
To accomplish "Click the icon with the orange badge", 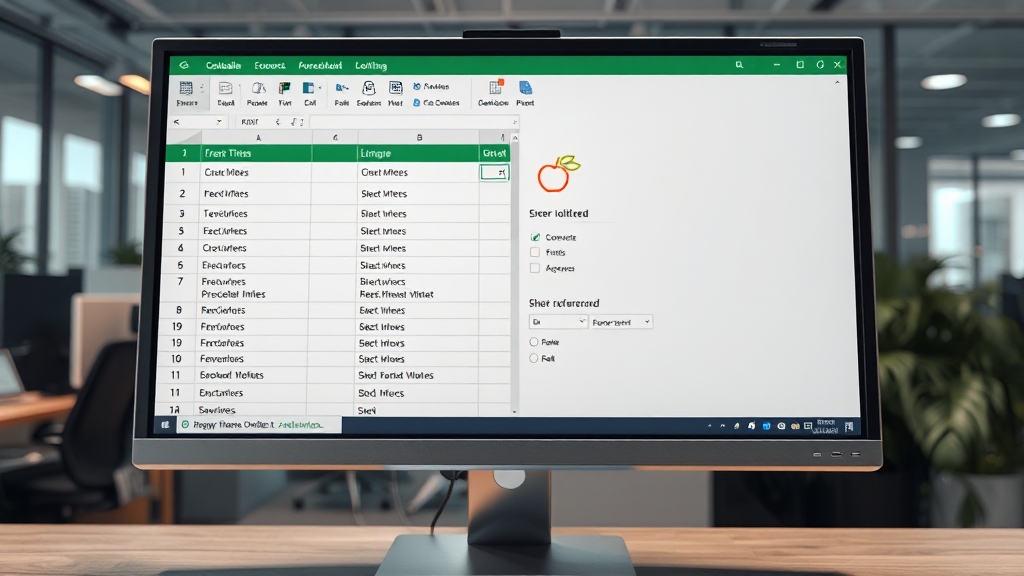I will pos(492,88).
